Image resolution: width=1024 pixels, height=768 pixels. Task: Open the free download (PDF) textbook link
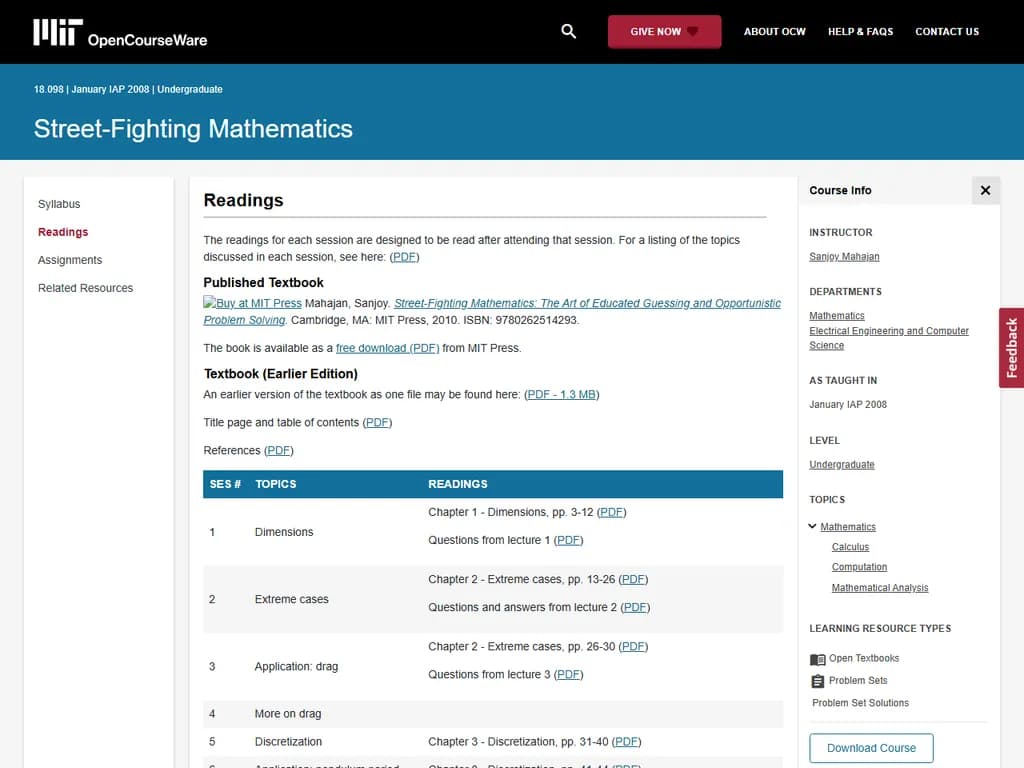point(388,348)
